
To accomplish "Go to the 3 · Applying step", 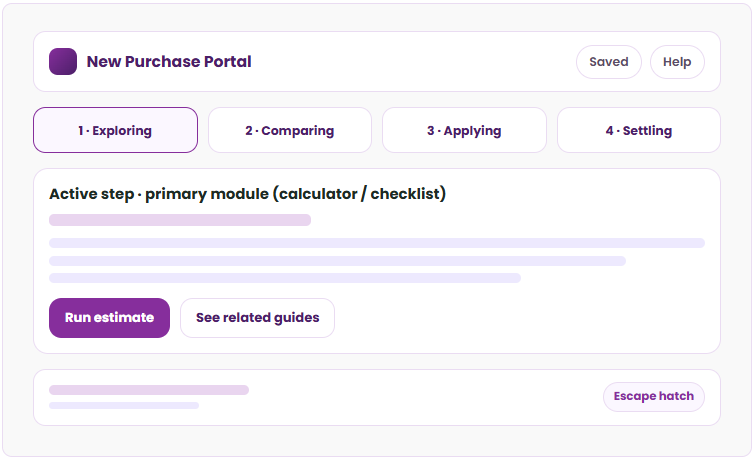I will tap(464, 130).
